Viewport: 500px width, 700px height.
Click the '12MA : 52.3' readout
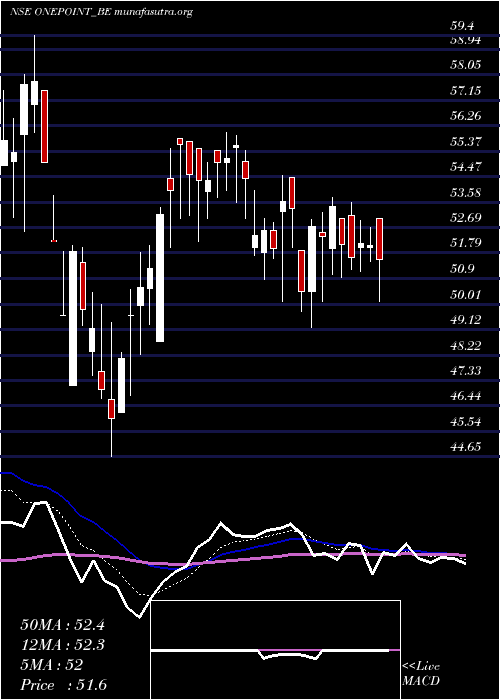[62, 645]
